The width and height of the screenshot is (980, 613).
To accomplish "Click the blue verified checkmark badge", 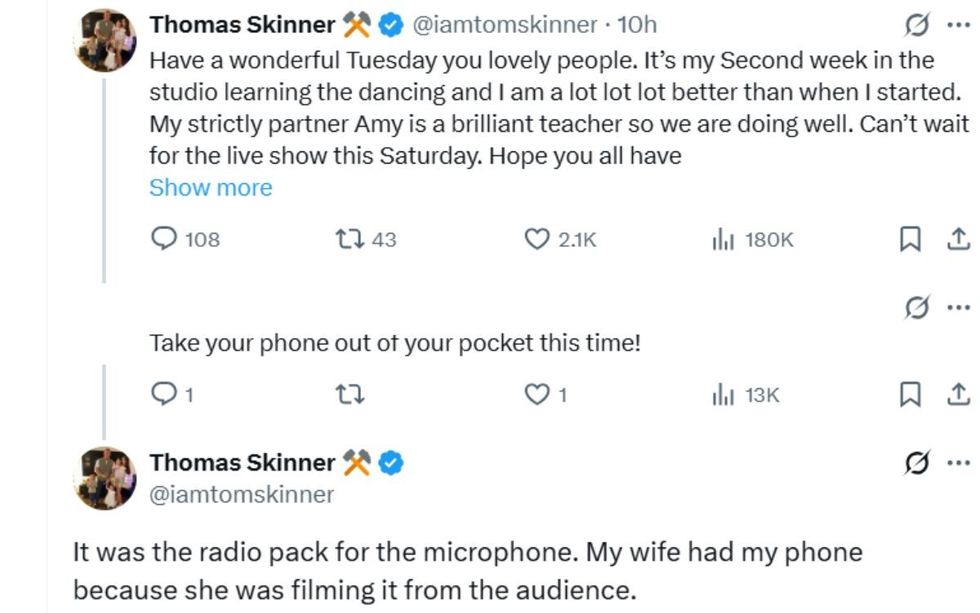I will (x=389, y=25).
